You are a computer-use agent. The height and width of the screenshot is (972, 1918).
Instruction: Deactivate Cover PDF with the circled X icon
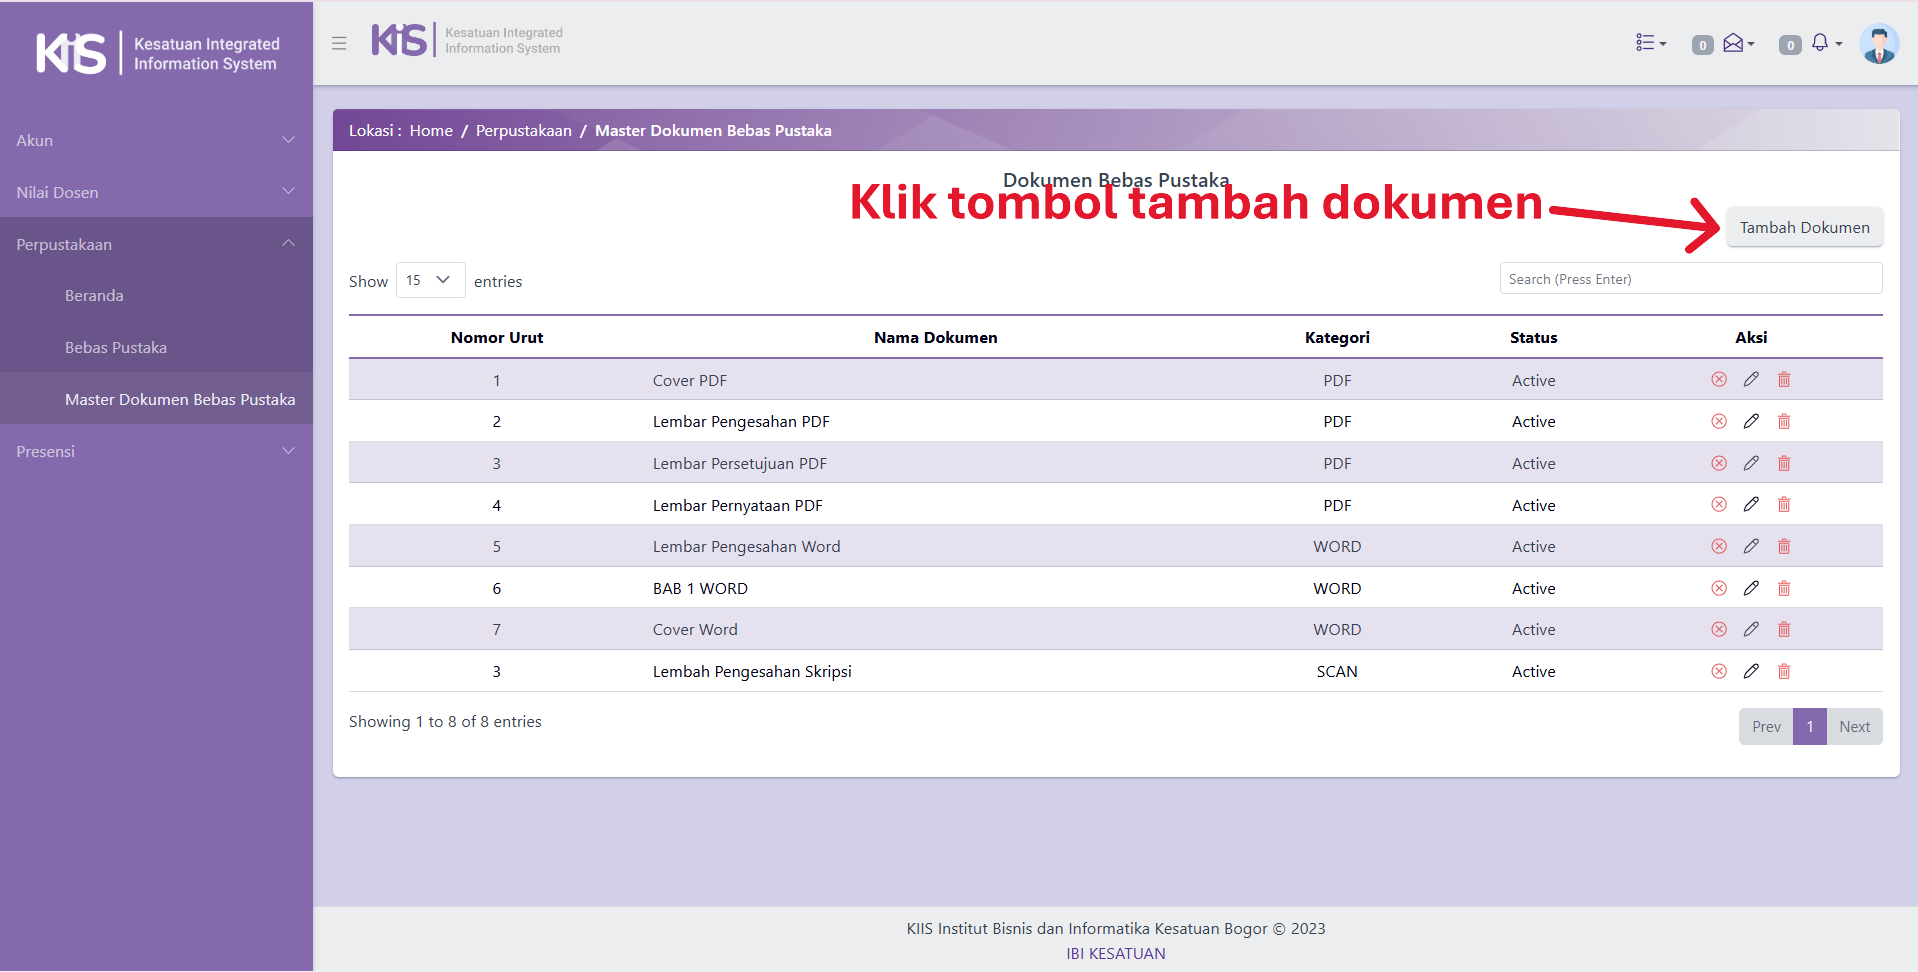click(x=1719, y=380)
